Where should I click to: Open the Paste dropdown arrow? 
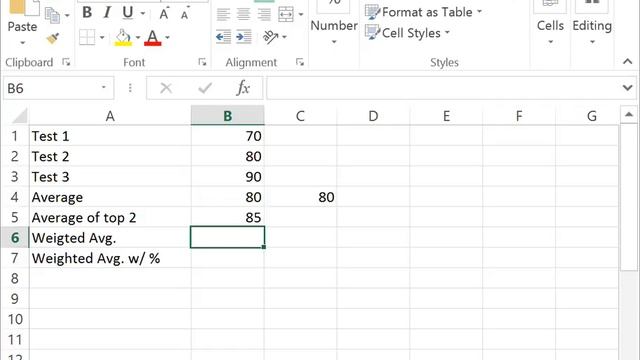[22, 42]
